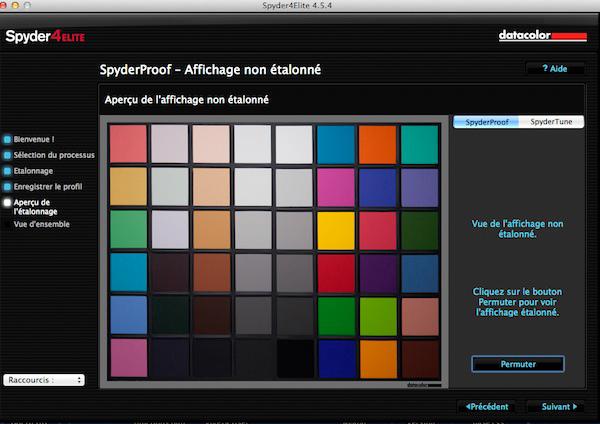Select the Aperçu de l'étalonnage step
Viewport: 600px width, 424px height.
pos(36,206)
